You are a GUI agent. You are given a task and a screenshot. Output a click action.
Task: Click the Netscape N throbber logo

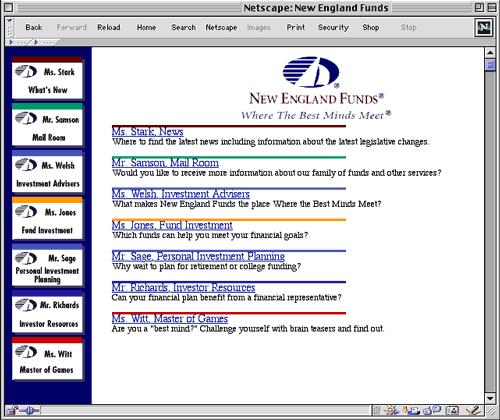tap(483, 27)
